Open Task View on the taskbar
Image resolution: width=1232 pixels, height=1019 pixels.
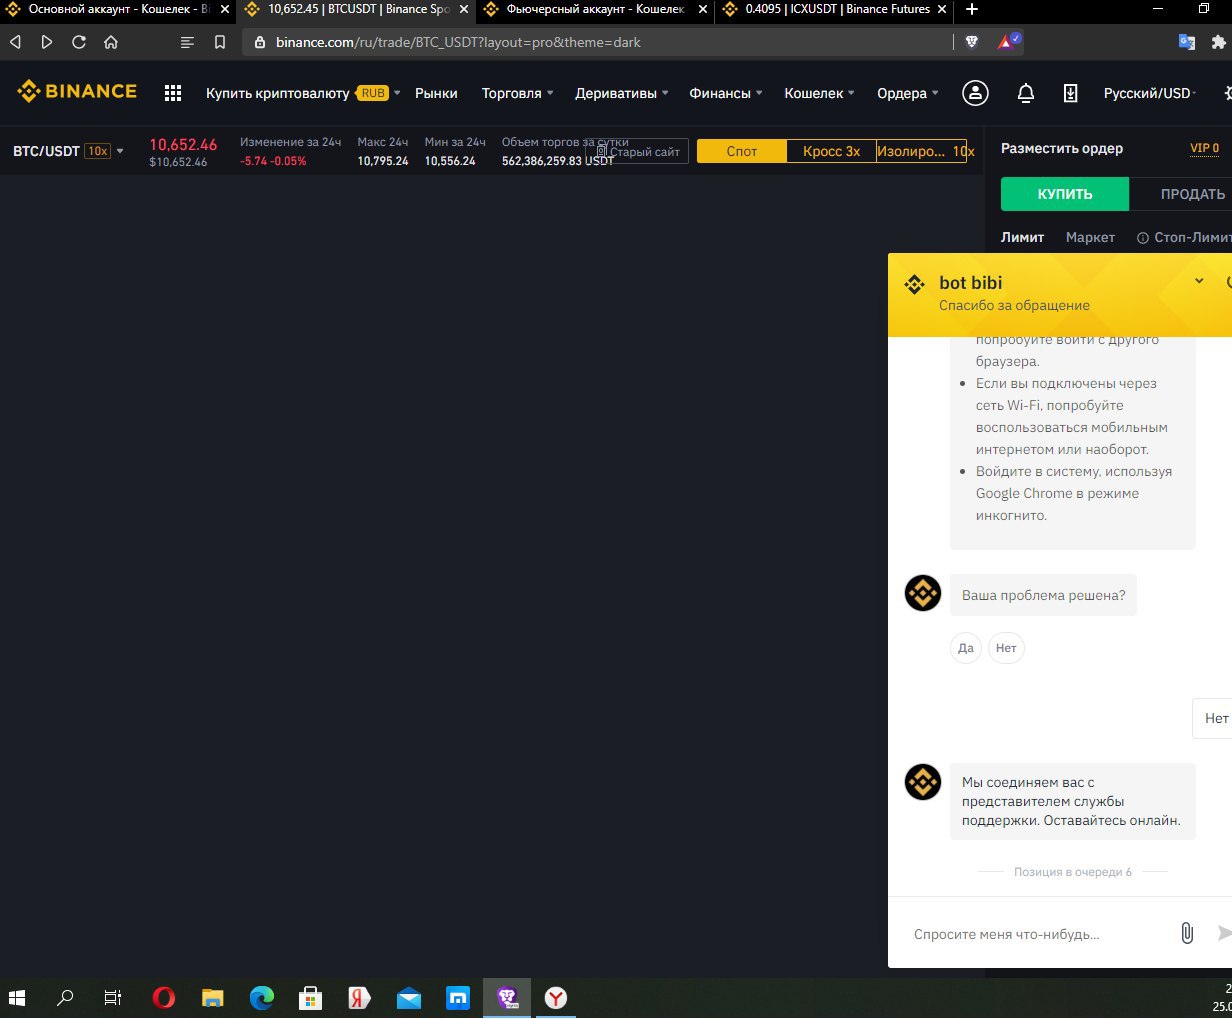coord(113,997)
